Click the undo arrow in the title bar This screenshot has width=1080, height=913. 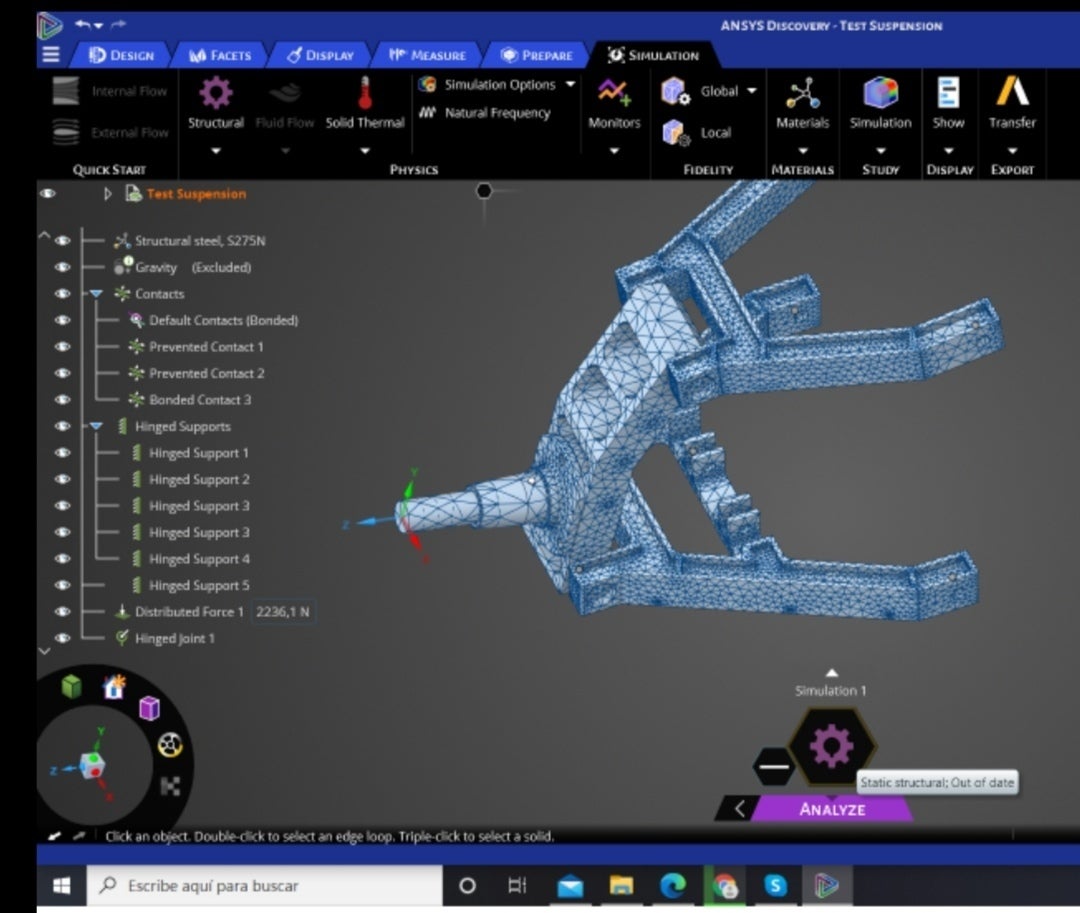pyautogui.click(x=83, y=25)
